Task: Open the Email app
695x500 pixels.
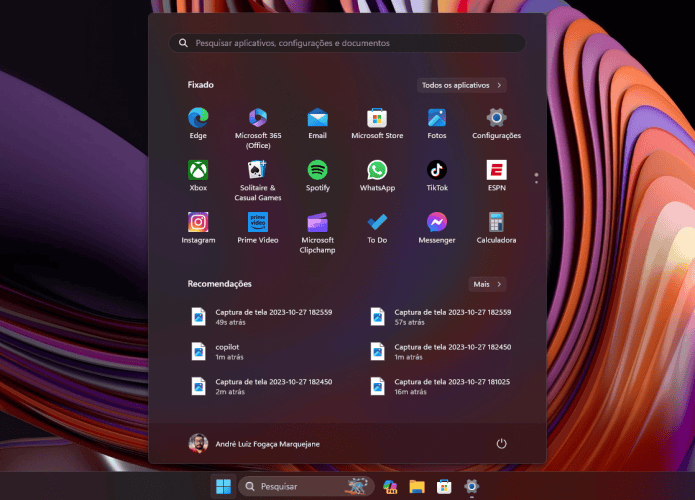Action: coord(317,124)
